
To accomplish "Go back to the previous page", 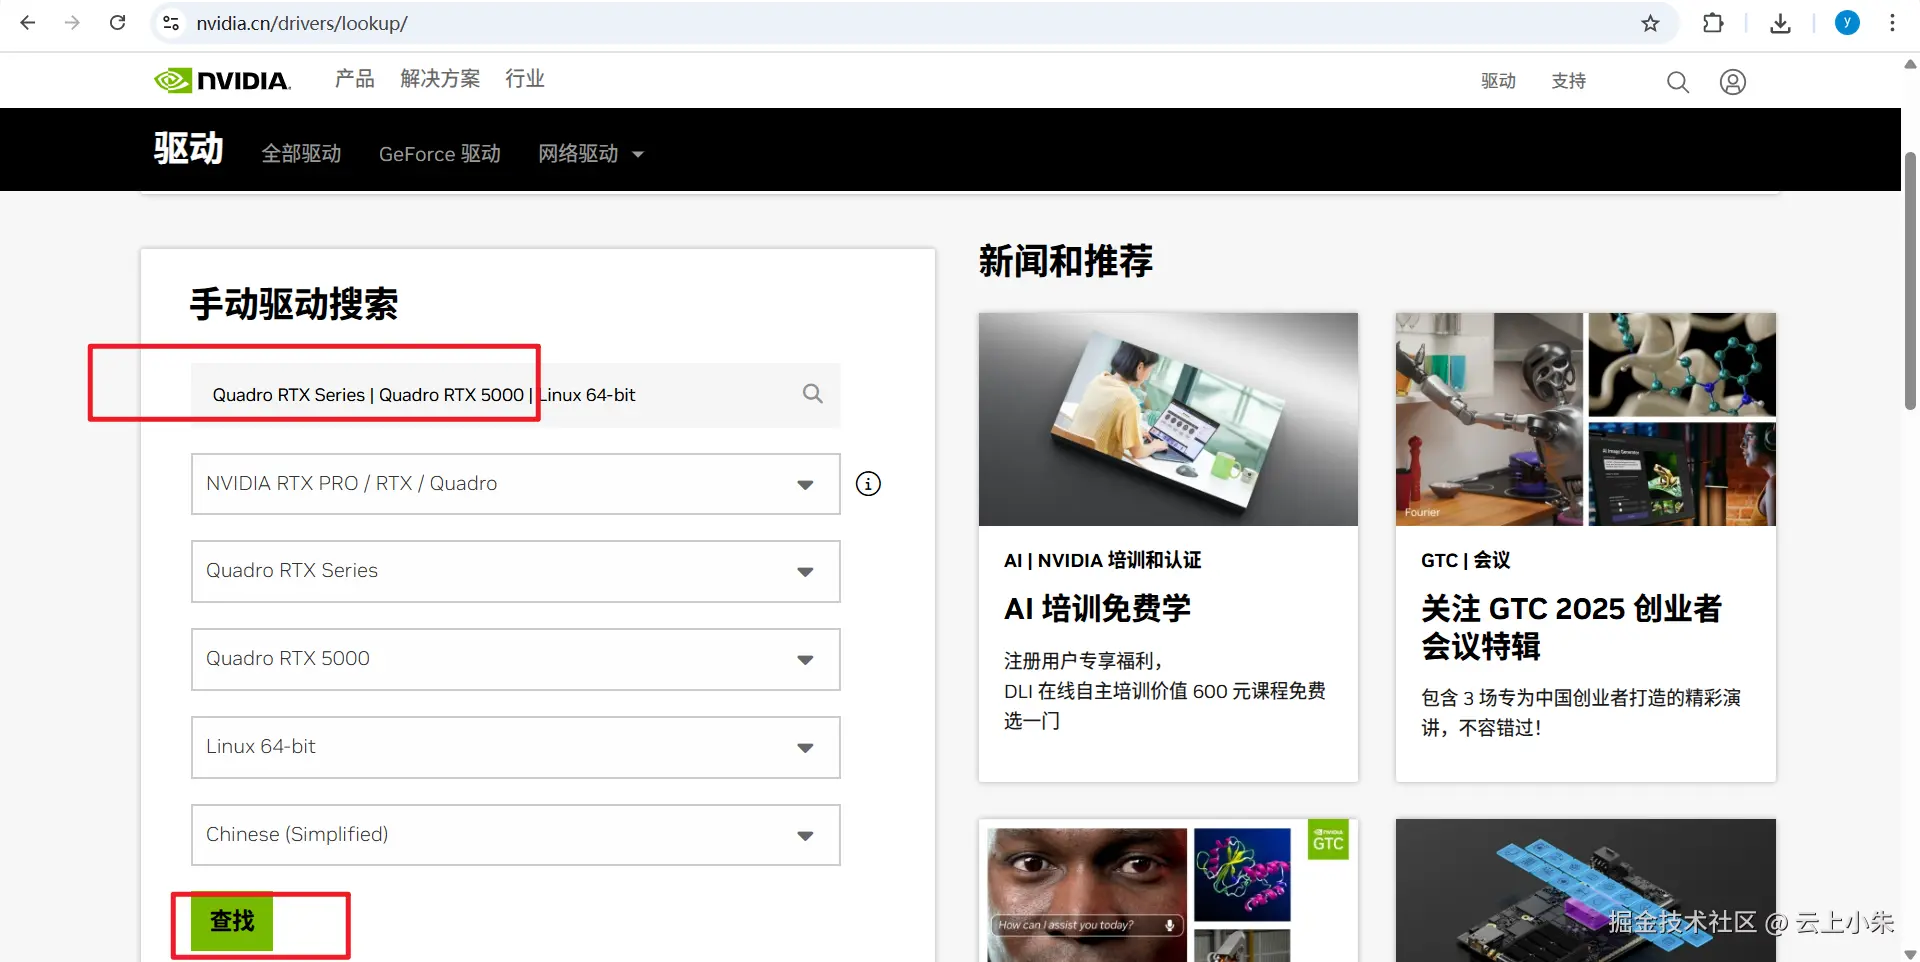I will pyautogui.click(x=28, y=23).
